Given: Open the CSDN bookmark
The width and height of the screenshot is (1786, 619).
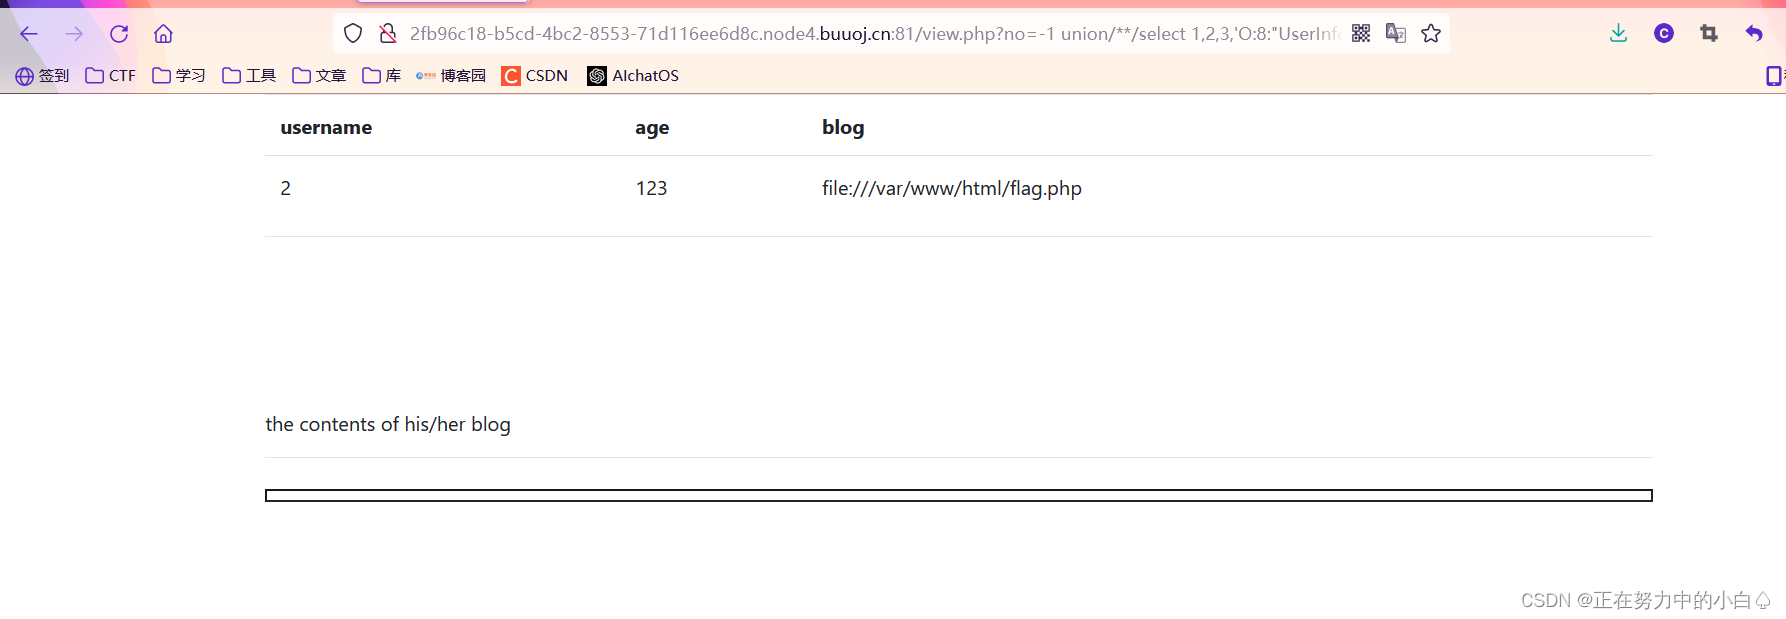Looking at the screenshot, I should click(x=535, y=76).
